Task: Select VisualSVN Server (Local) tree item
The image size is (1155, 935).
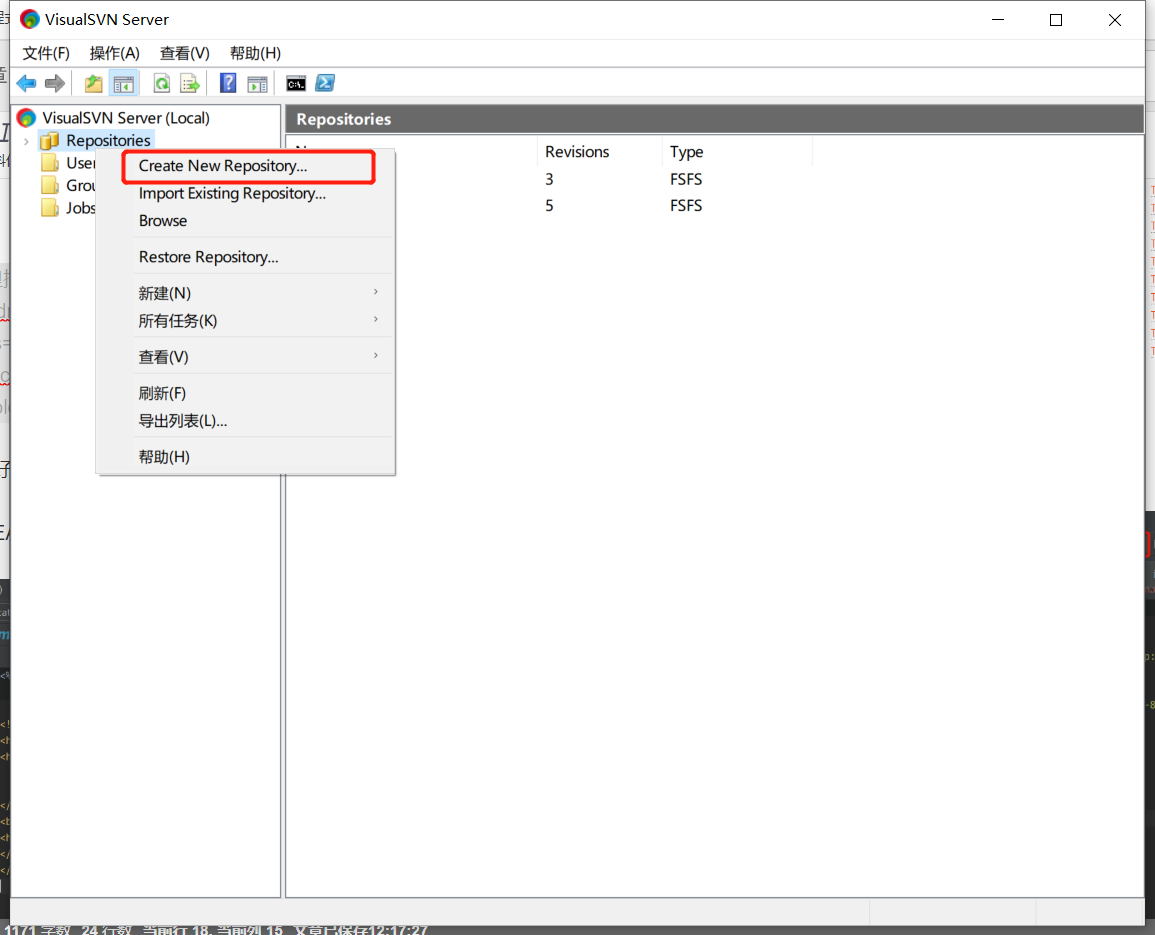Action: click(126, 118)
